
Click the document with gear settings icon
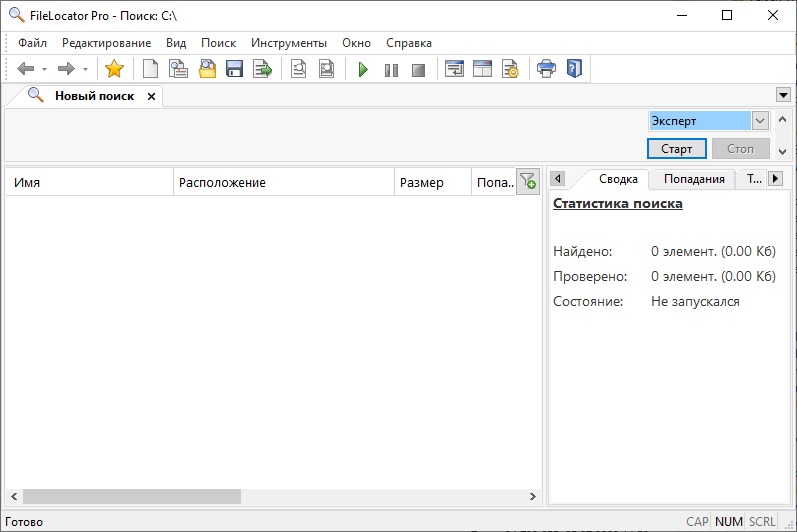point(510,69)
